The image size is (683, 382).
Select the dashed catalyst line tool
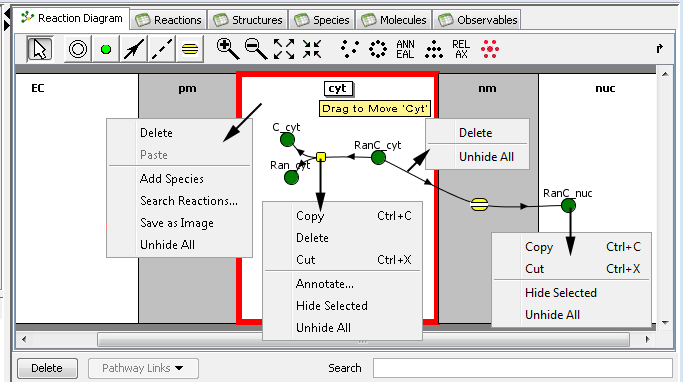162,49
